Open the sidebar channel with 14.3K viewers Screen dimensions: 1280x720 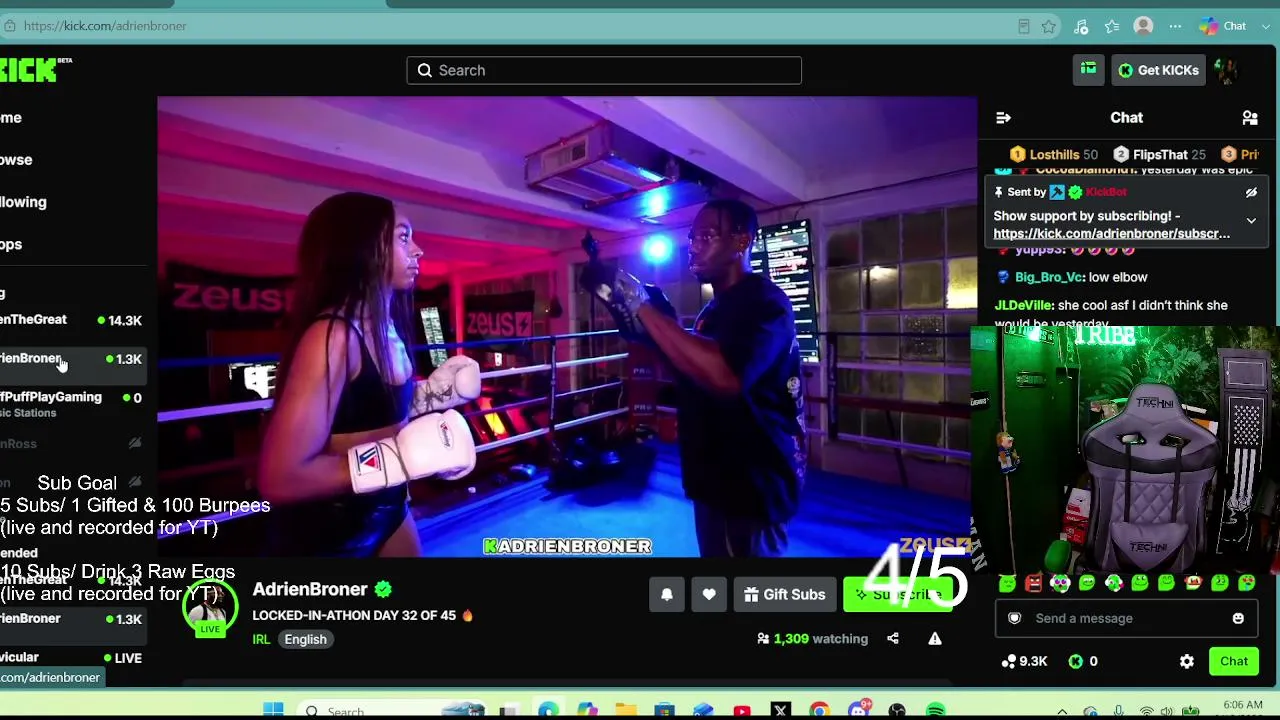(x=72, y=321)
